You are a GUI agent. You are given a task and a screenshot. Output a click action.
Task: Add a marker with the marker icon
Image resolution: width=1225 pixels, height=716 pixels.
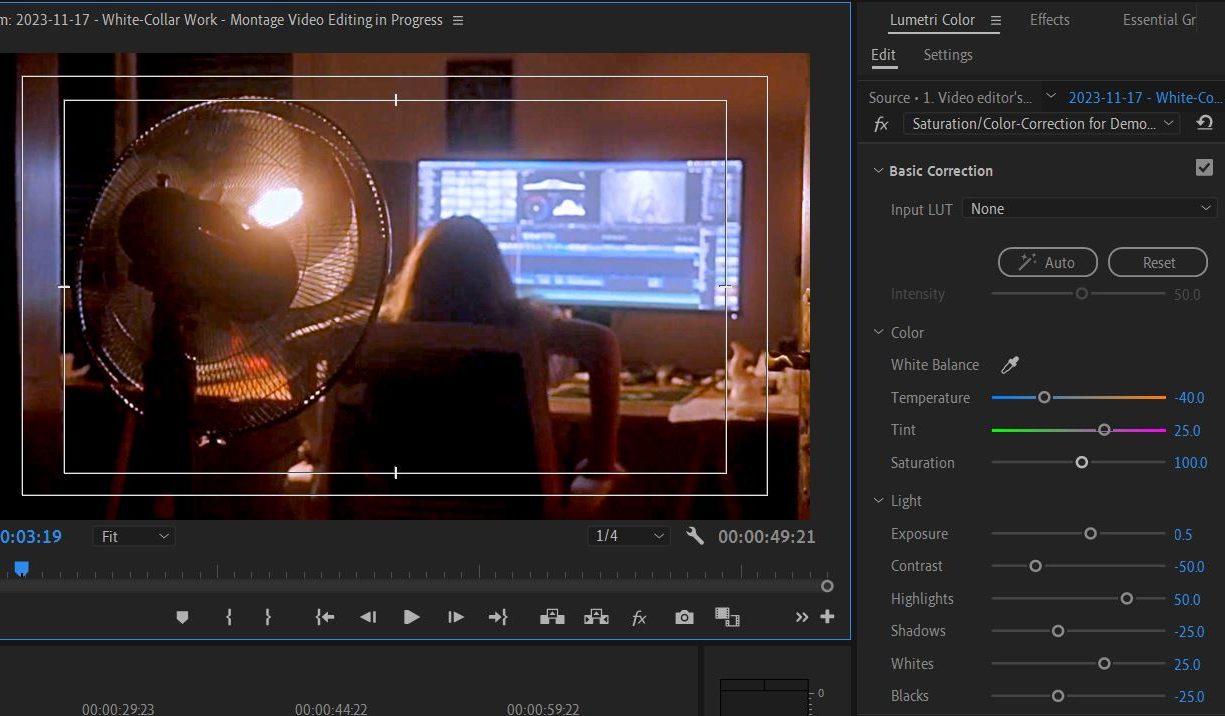tap(182, 617)
